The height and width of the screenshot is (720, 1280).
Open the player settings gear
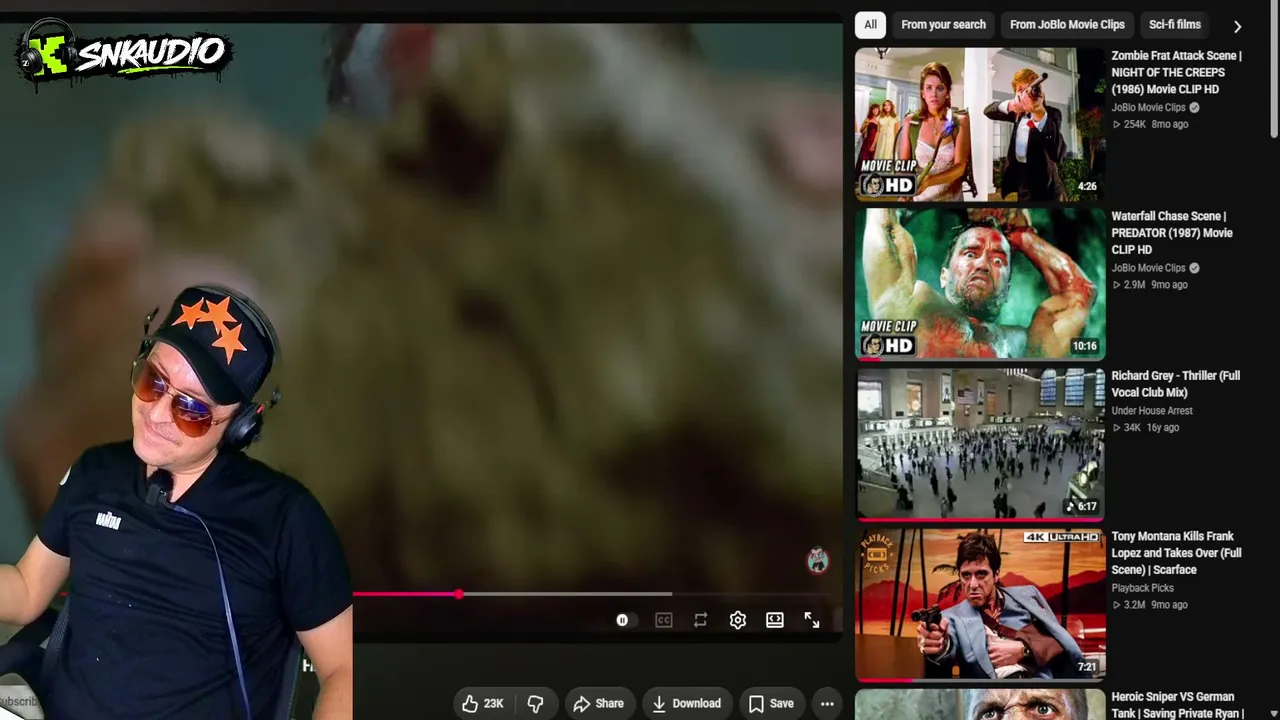pos(738,620)
